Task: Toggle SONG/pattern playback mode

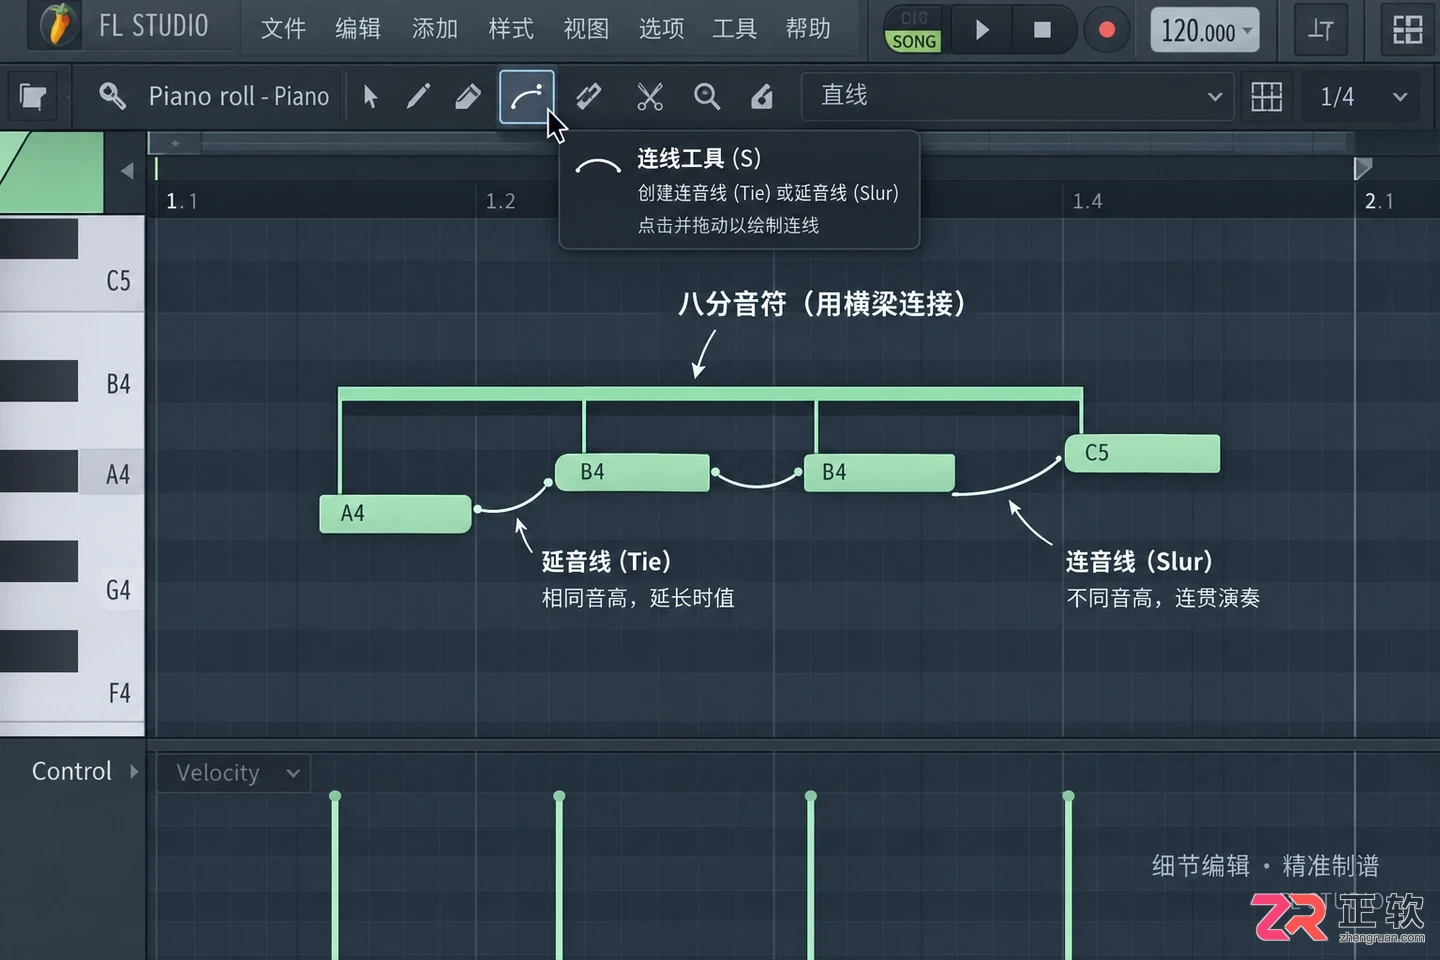Action: tap(913, 30)
